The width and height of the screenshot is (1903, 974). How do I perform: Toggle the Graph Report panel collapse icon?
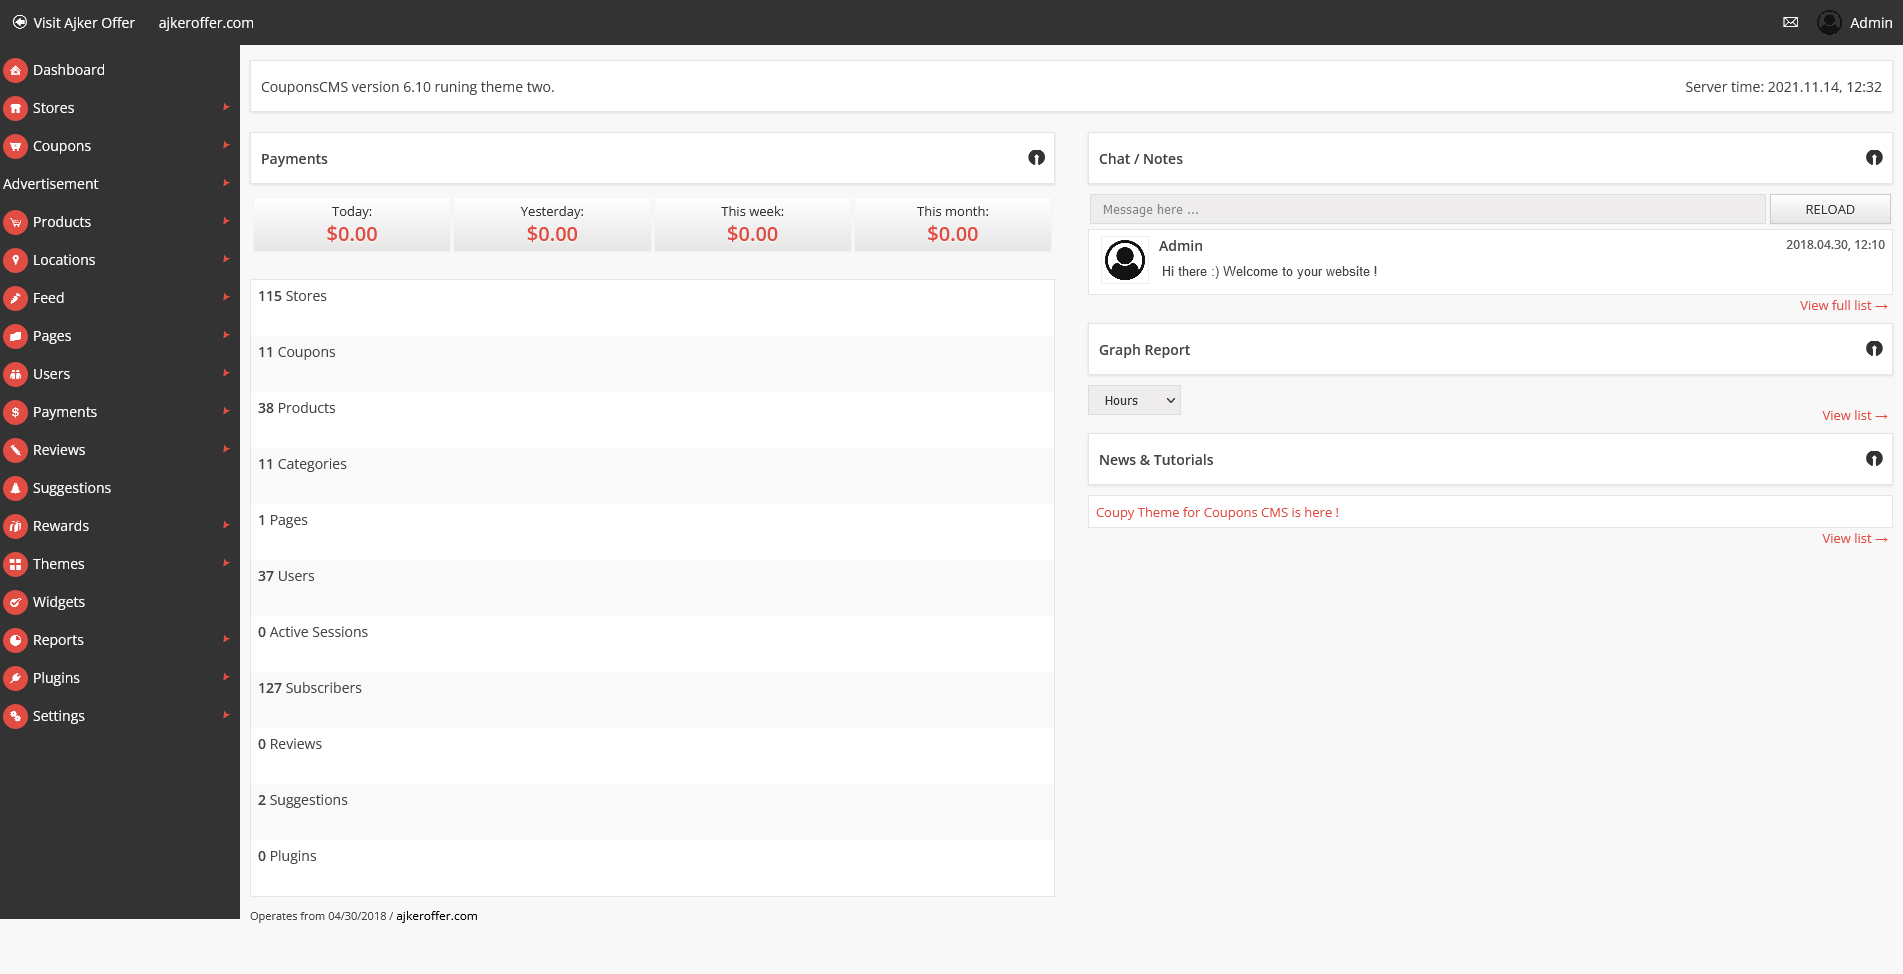(x=1874, y=349)
